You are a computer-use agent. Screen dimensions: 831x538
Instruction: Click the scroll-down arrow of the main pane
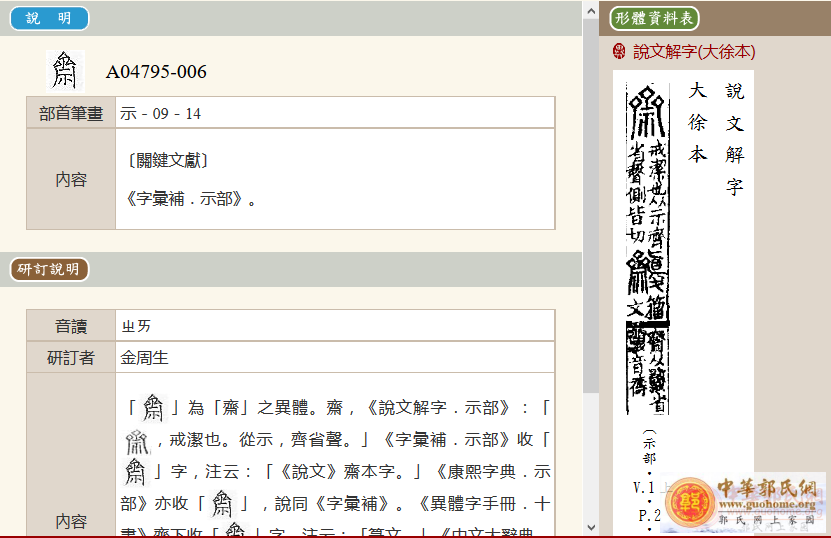591,527
